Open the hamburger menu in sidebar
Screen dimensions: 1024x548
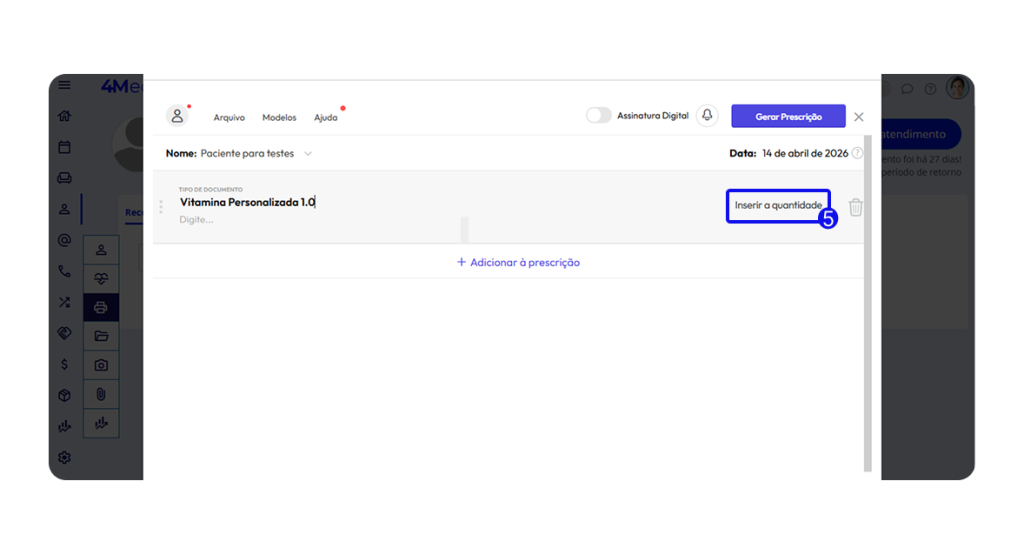coord(65,86)
